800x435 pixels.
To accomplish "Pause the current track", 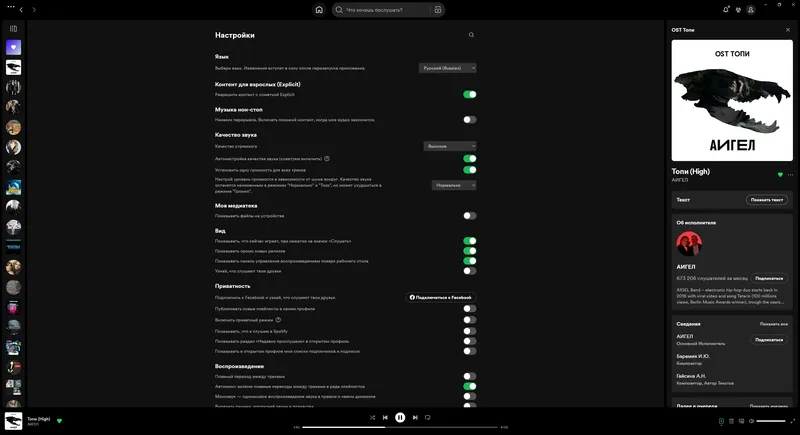I will [399, 417].
